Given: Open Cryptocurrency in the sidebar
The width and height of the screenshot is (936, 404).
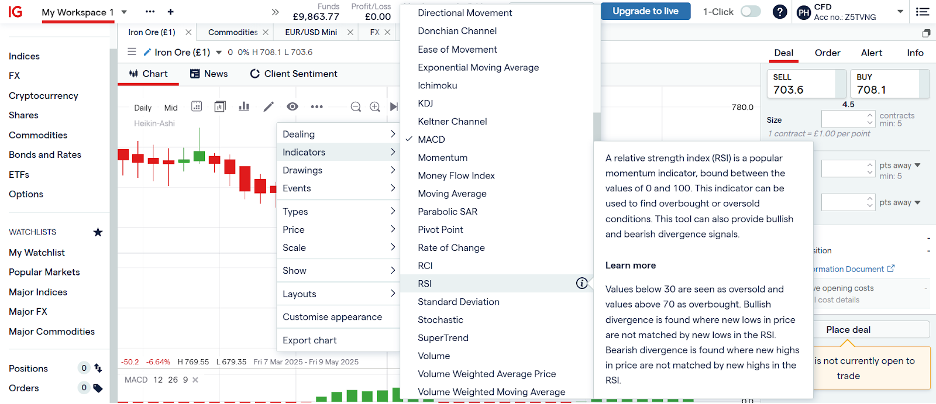Looking at the screenshot, I should pyautogui.click(x=43, y=95).
